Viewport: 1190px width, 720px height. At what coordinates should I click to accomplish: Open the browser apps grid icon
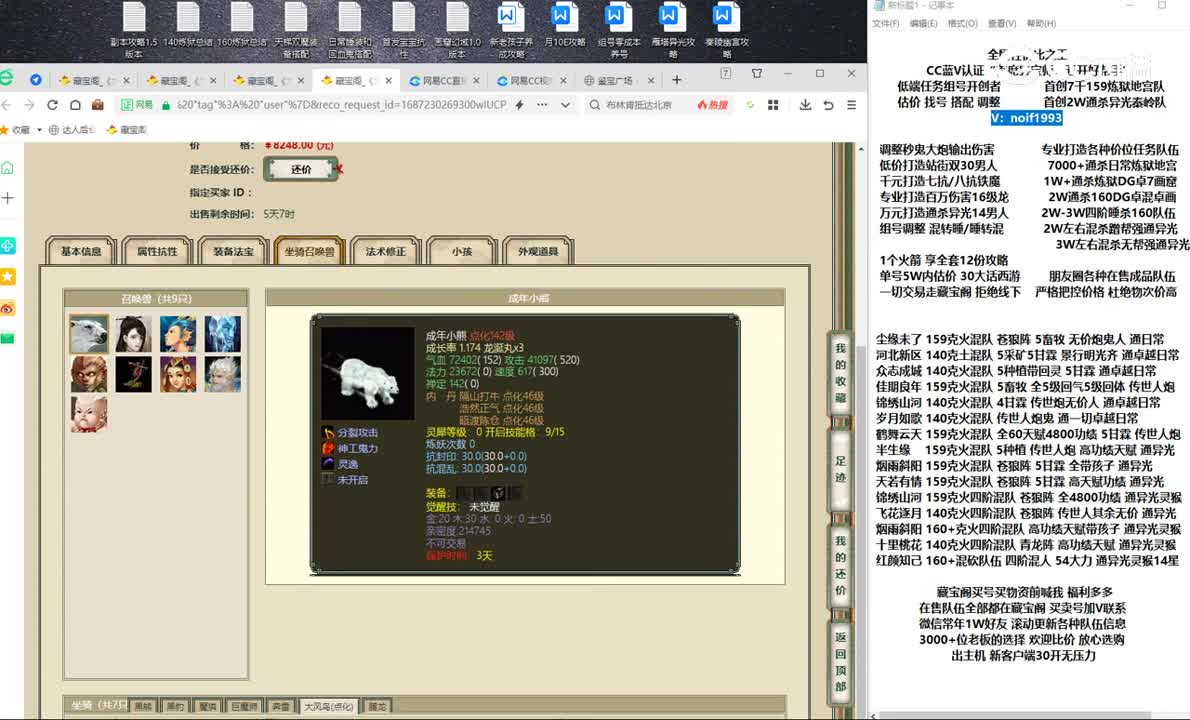click(773, 105)
